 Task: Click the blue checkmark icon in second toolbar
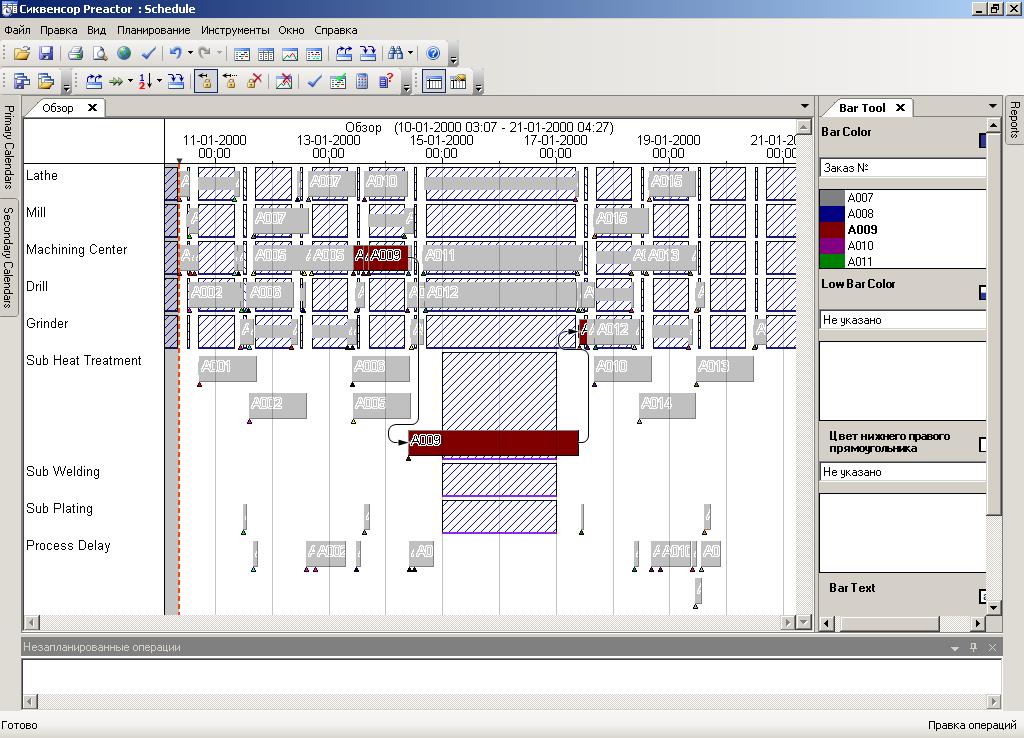pyautogui.click(x=314, y=82)
